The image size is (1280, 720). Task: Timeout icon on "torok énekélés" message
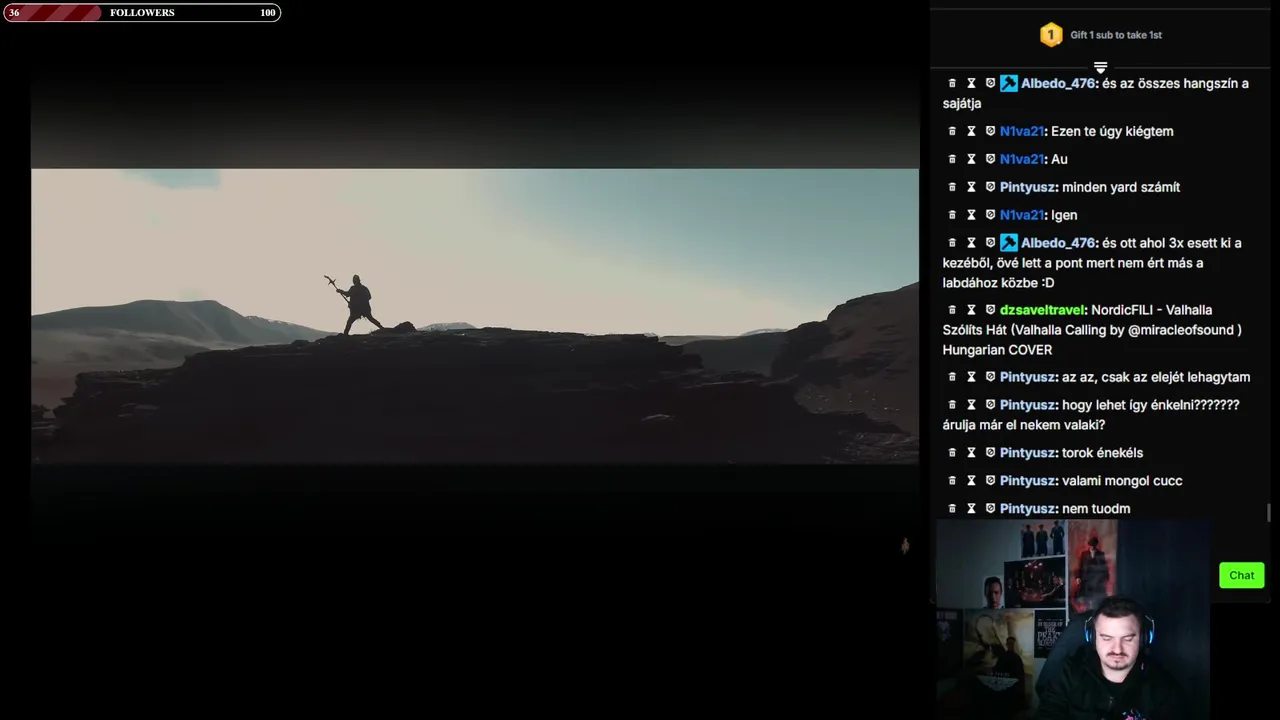971,453
